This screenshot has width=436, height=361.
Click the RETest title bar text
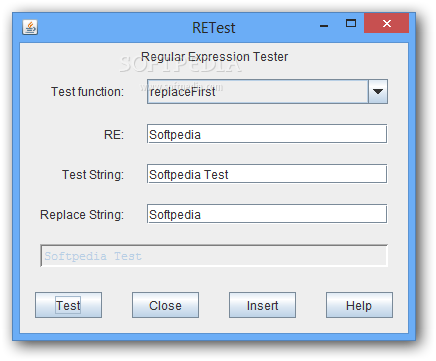tap(214, 28)
